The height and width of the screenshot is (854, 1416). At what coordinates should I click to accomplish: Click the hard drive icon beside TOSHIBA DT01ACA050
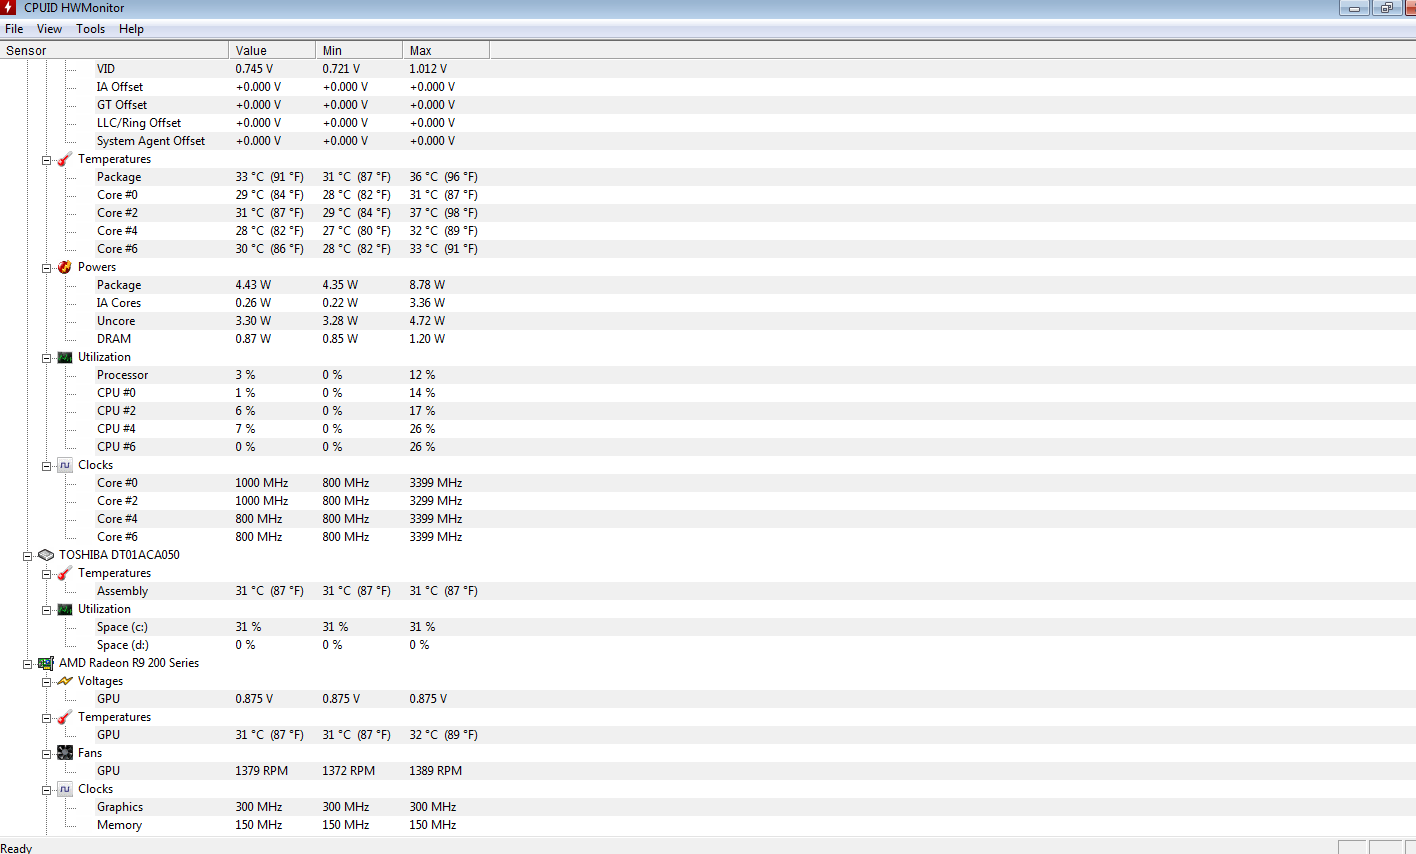pos(46,555)
